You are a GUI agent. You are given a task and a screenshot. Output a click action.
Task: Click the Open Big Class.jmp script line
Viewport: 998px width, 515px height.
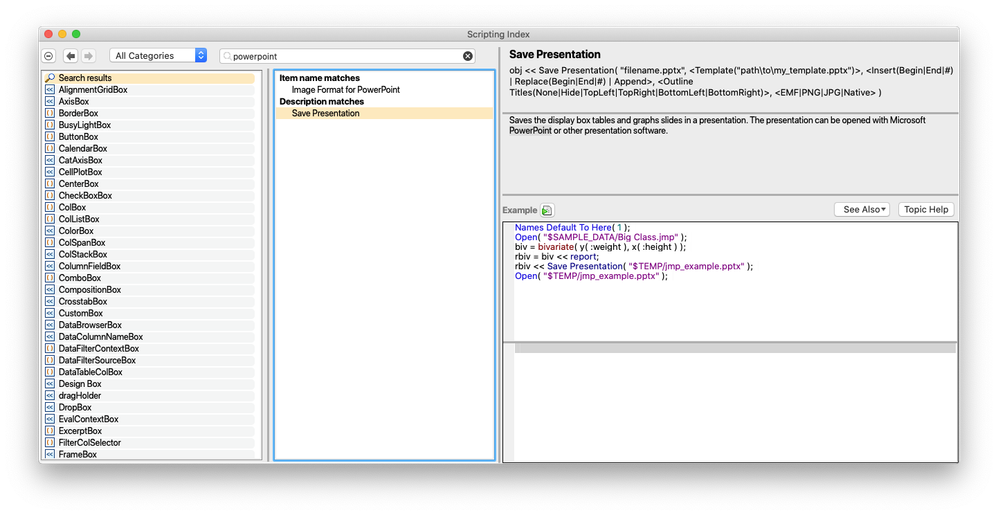[601, 237]
